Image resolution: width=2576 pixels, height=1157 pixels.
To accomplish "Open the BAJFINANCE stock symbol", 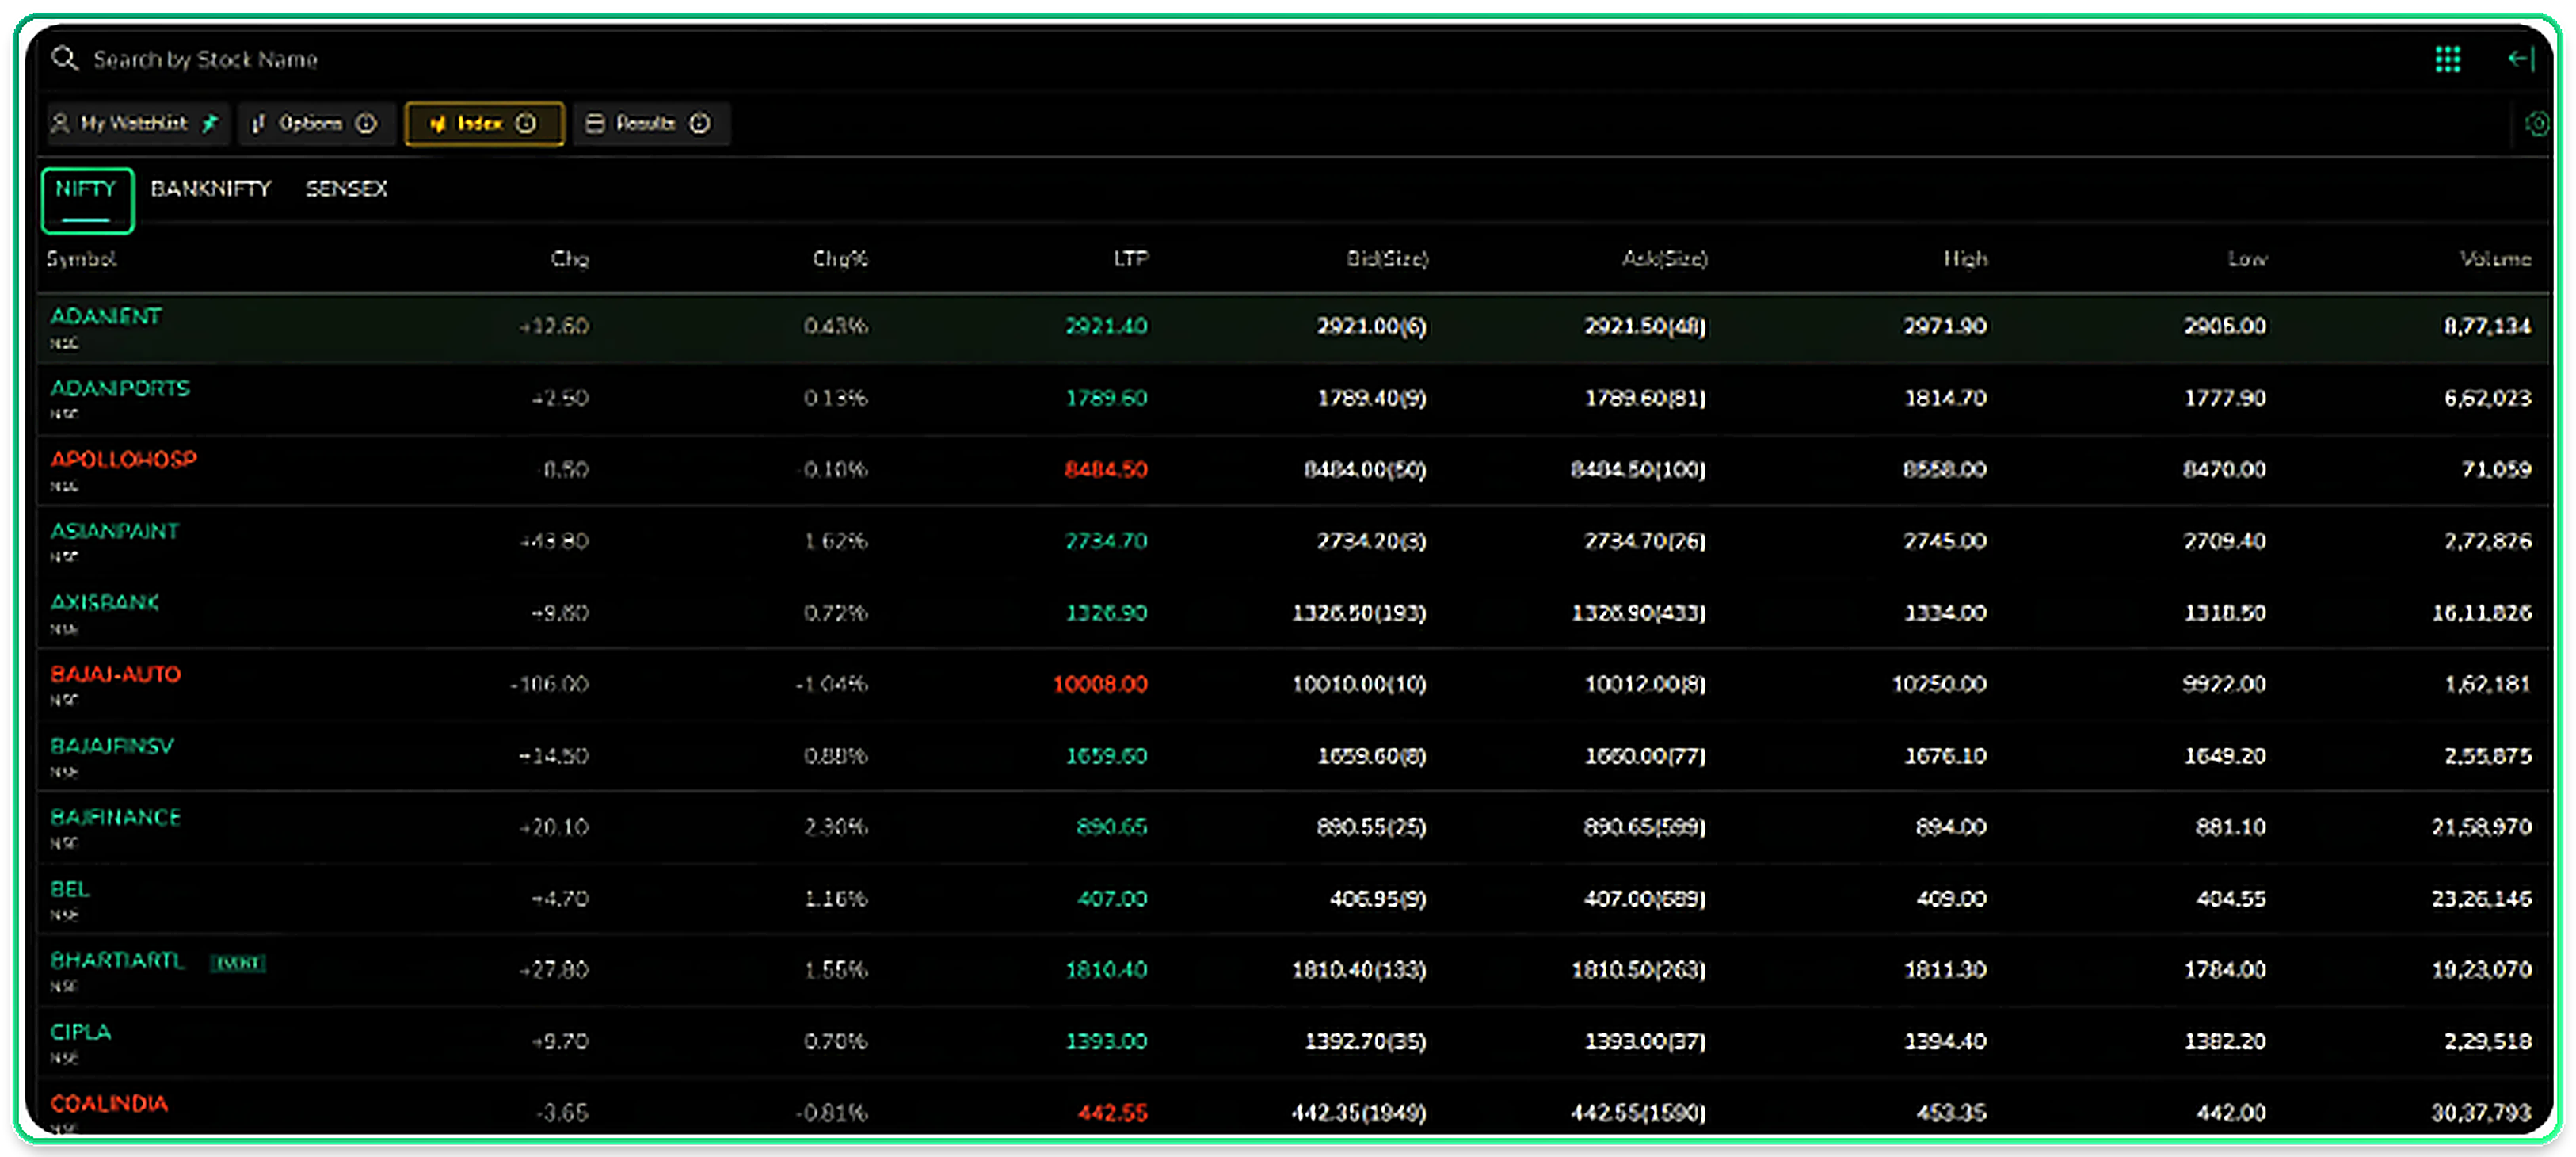I will 116,817.
